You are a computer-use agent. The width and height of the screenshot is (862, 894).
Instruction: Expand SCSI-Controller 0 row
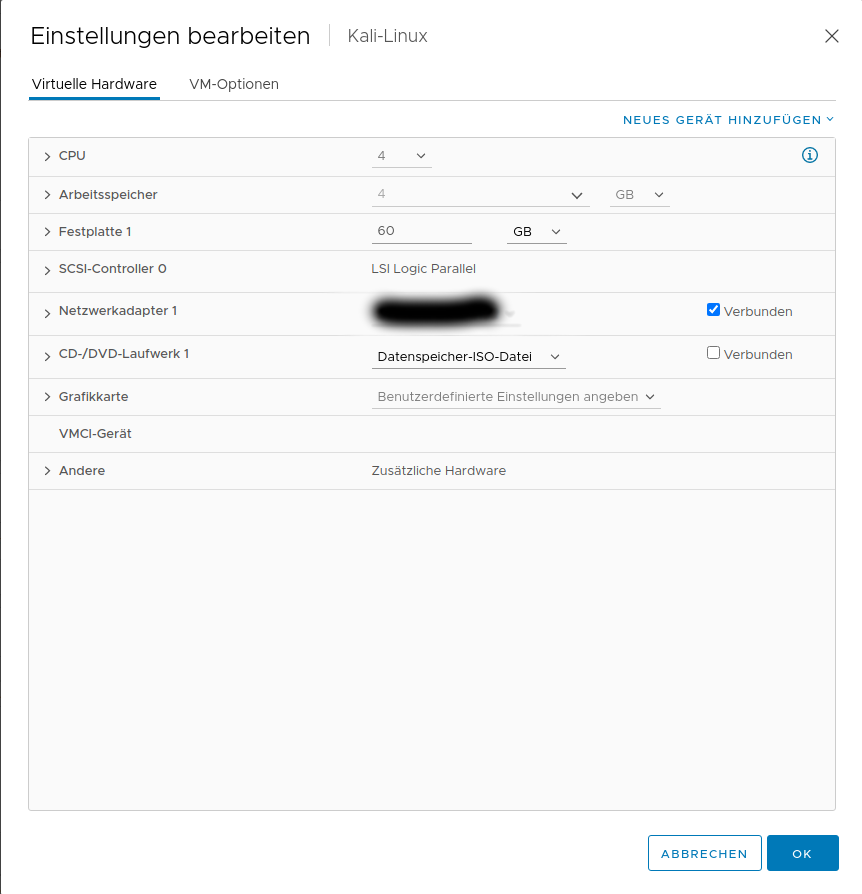(47, 270)
